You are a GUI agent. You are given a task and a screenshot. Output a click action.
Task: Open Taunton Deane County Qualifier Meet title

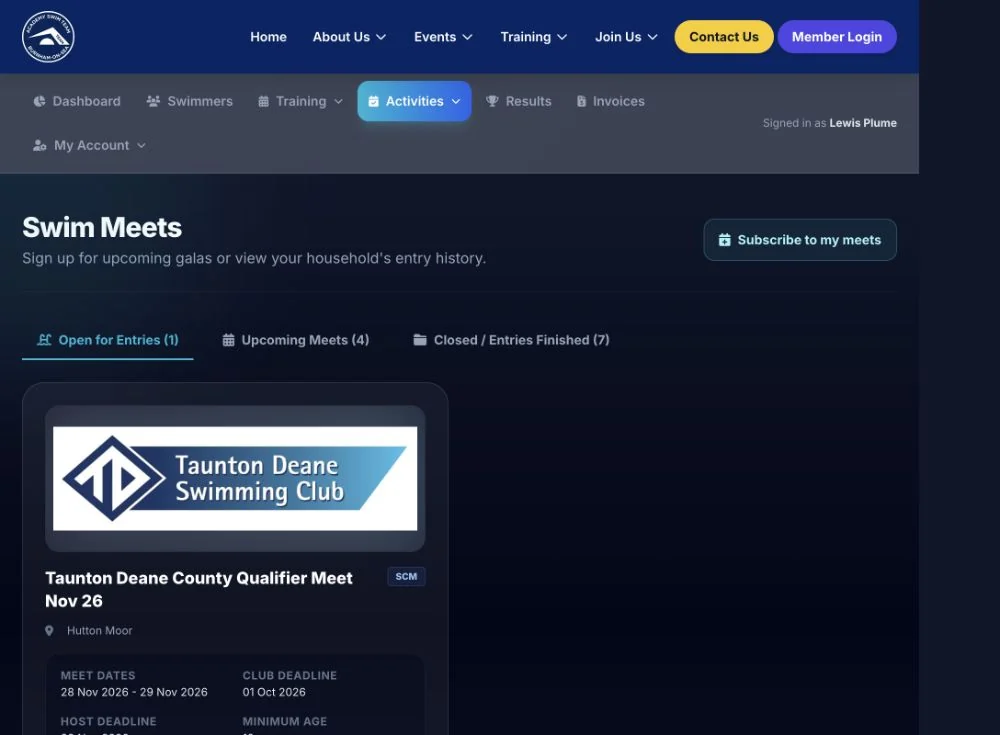[x=198, y=590]
